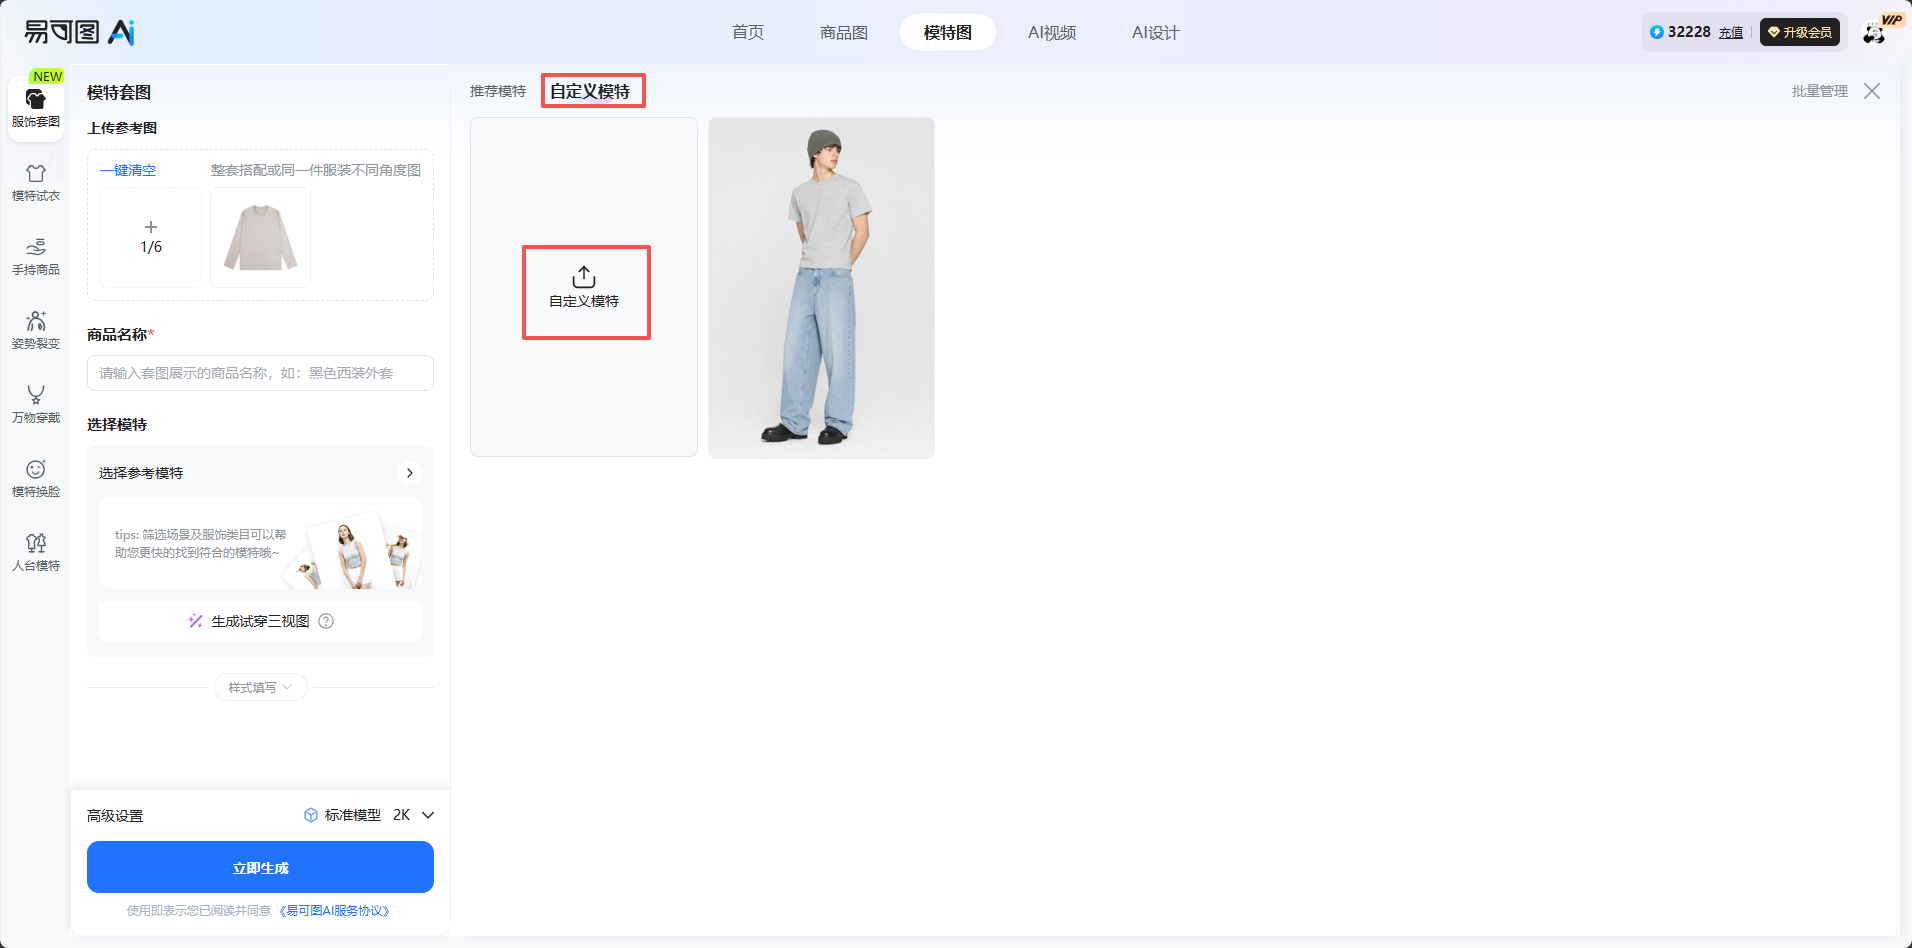Click the 生成试穿三视图 button

click(260, 621)
